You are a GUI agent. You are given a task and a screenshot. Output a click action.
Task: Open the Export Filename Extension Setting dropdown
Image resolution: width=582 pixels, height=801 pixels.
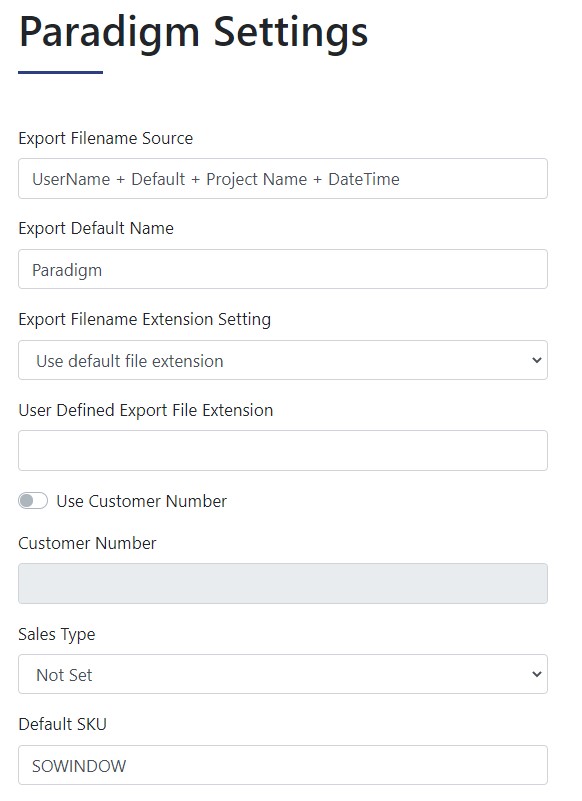pyautogui.click(x=283, y=360)
